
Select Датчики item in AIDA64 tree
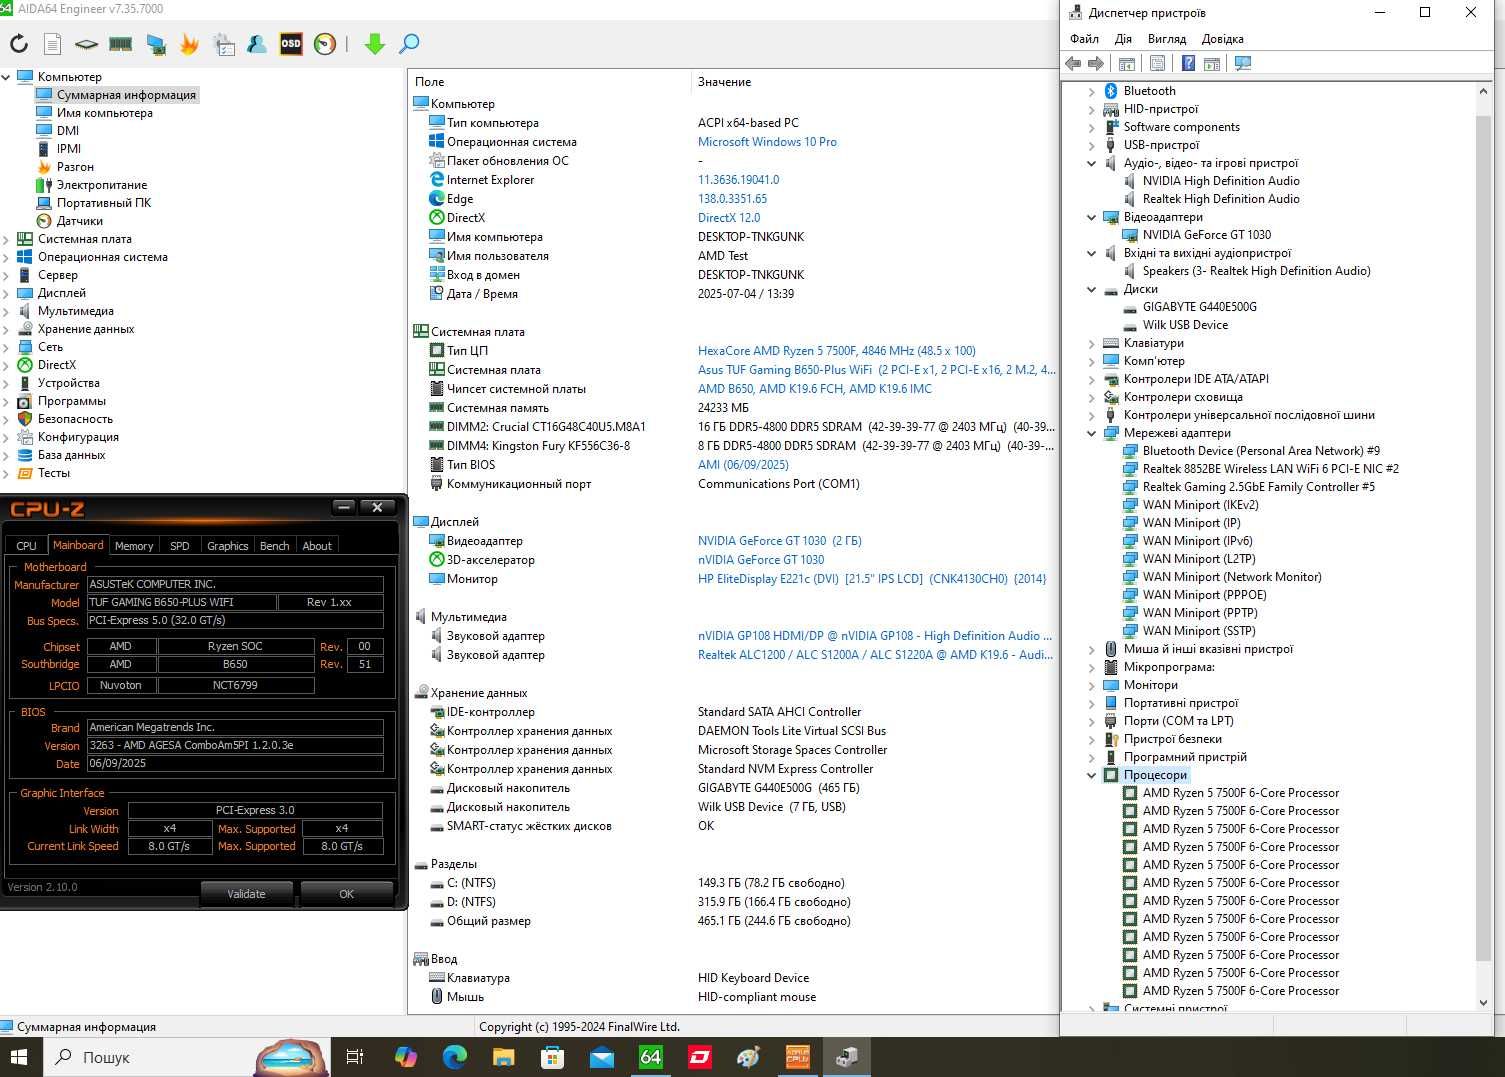pyautogui.click(x=79, y=221)
